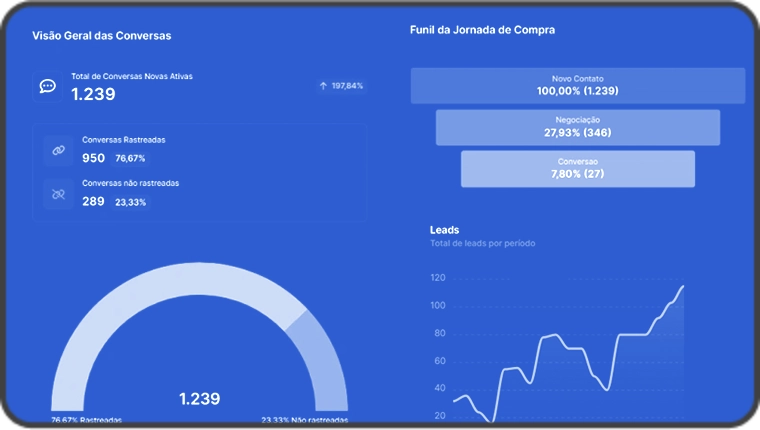This screenshot has width=760, height=430.
Task: Click the Funil da Jornada de Compra heading
Action: point(482,30)
